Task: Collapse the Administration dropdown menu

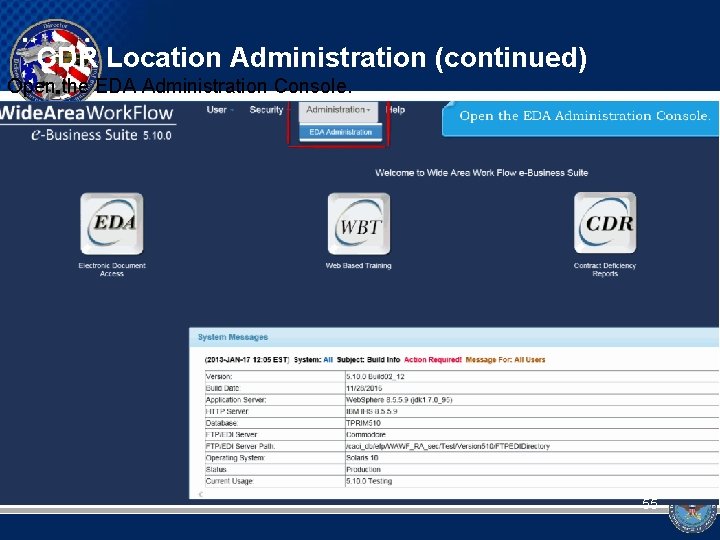Action: [338, 110]
